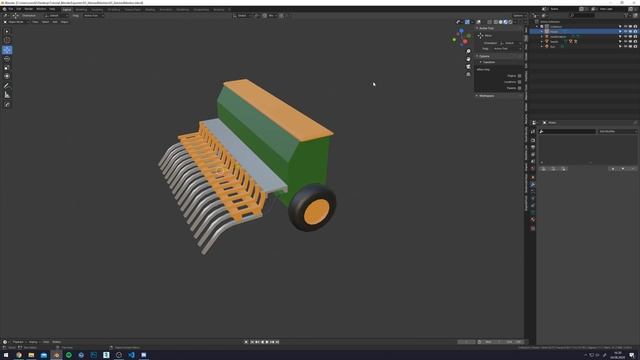Click the green Y axis gizmo ball

pyautogui.click(x=454, y=40)
